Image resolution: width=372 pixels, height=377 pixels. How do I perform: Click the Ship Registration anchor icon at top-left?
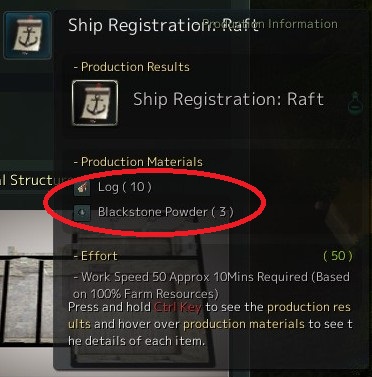(28, 35)
